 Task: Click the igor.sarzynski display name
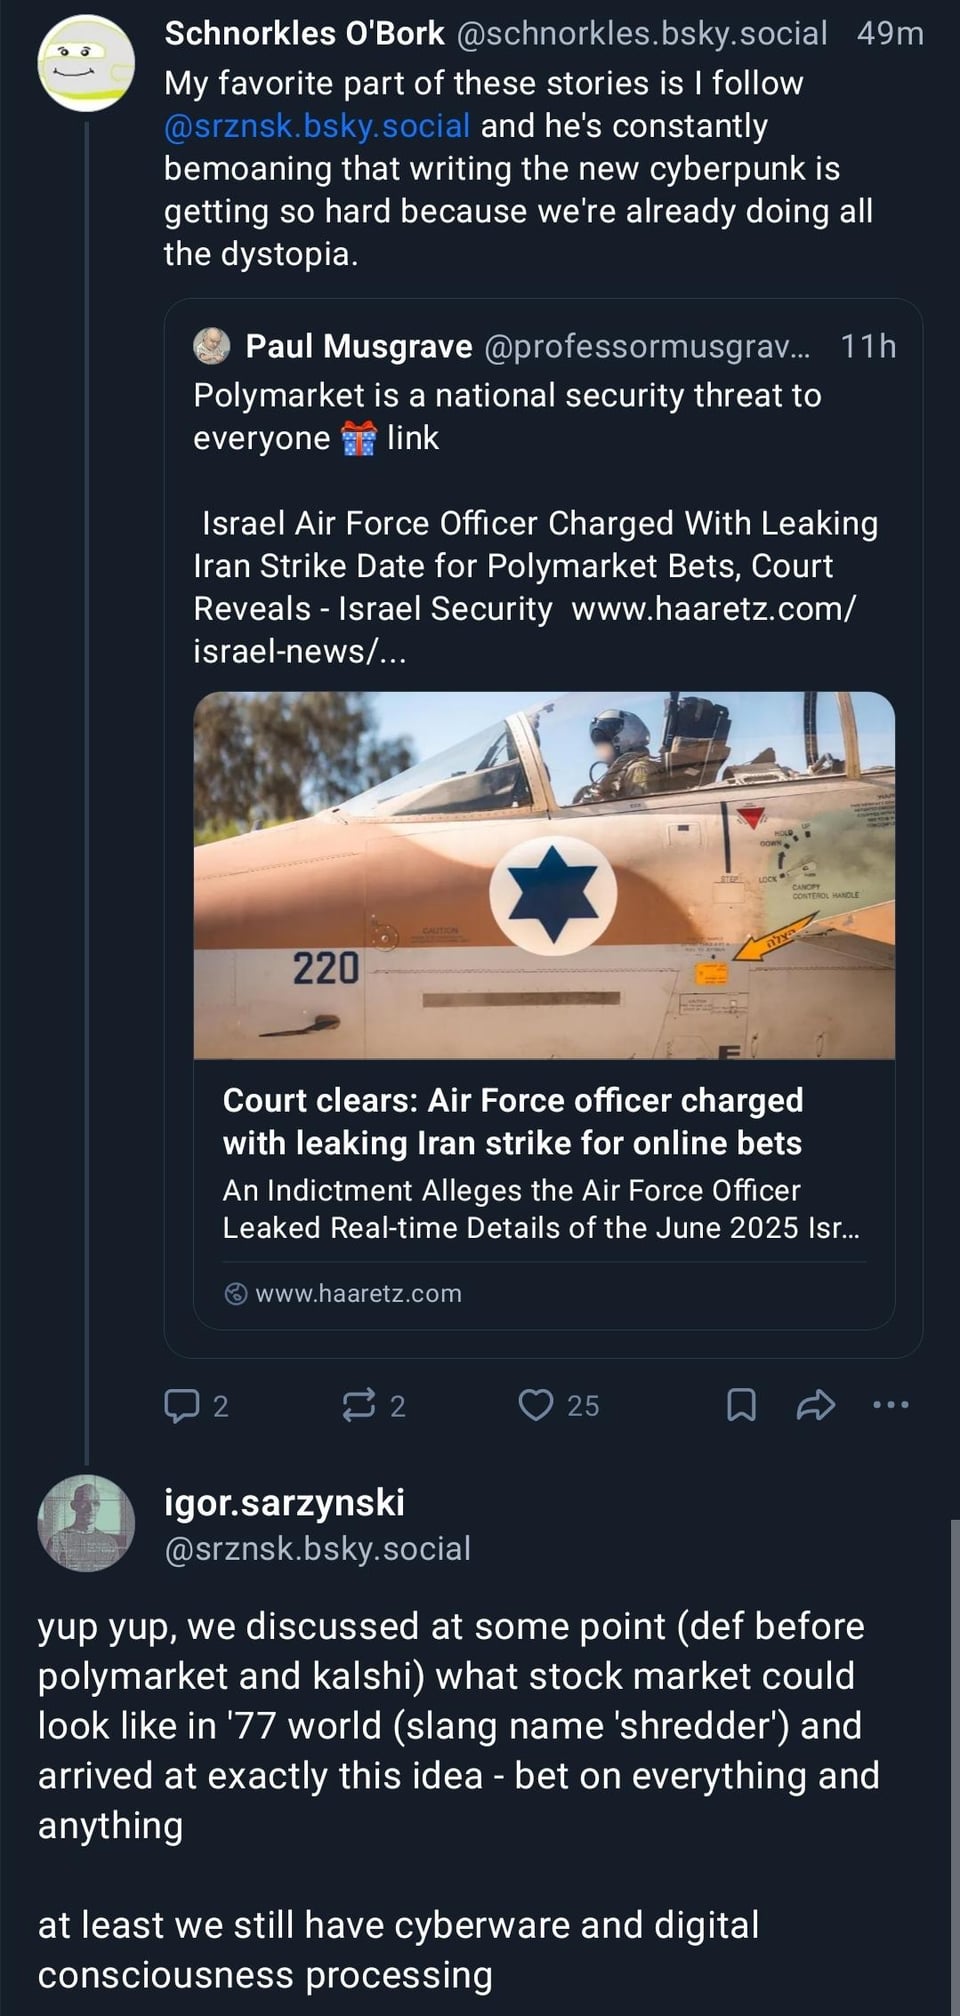[x=284, y=1502]
